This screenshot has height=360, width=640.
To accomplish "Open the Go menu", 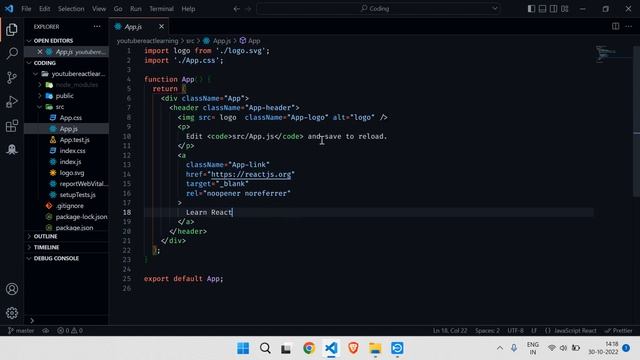I will click(118, 9).
